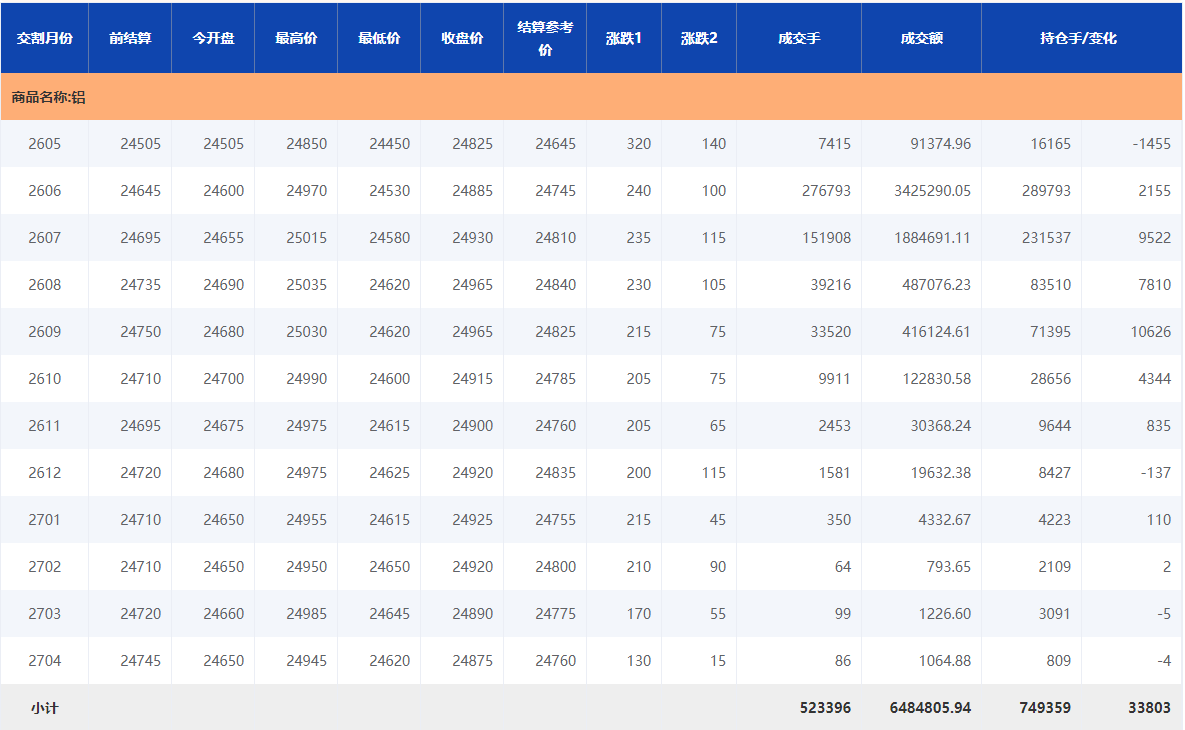Select the 商品名称:铝 group row
Viewport: 1185px width, 730px height.
point(592,97)
